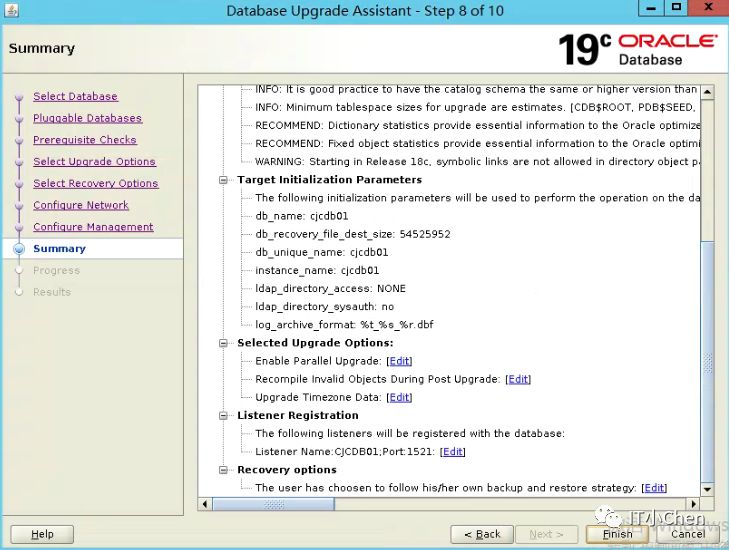The image size is (729, 550).
Task: Edit Recompile Invalid Objects During Post Upgrade
Action: (x=518, y=379)
